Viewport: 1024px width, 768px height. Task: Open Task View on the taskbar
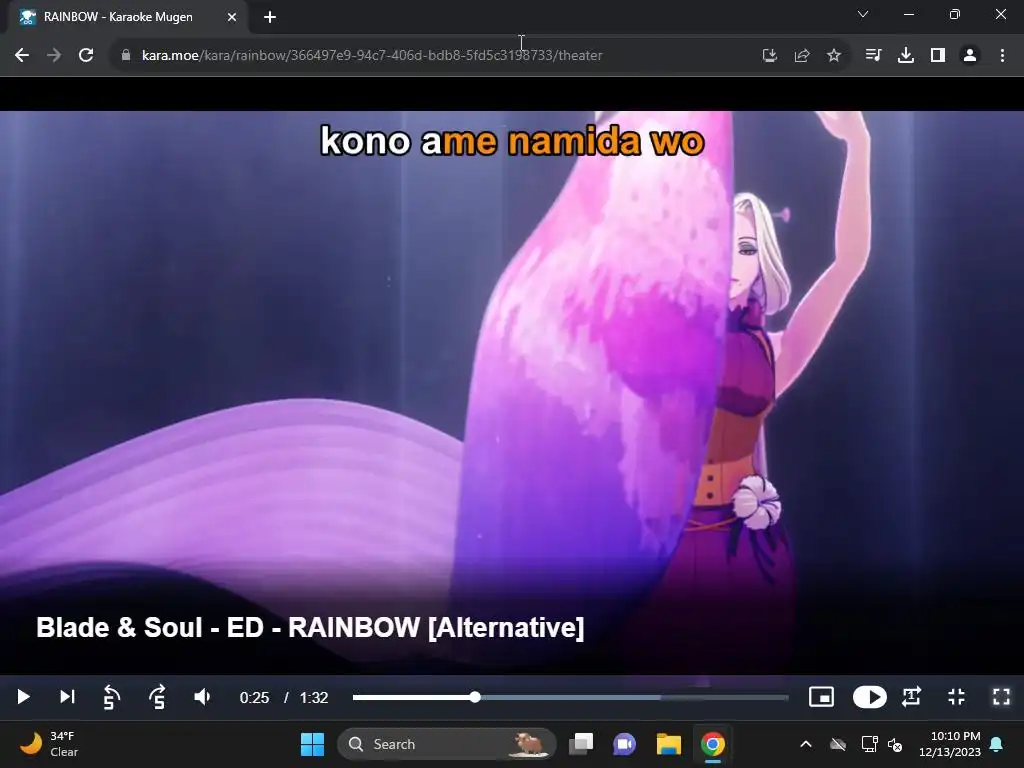click(x=581, y=744)
